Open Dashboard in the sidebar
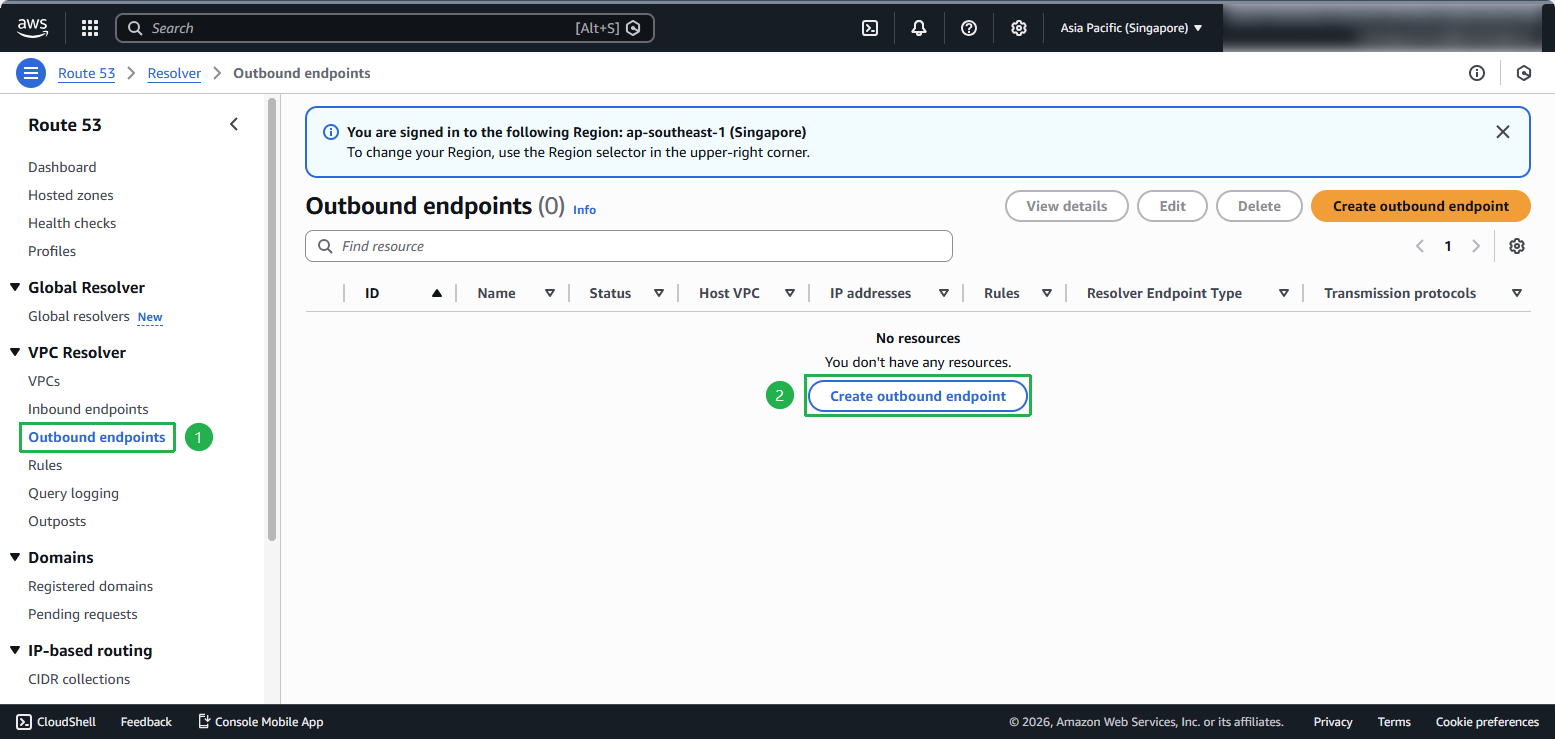Screen dimensions: 1555x739 (62, 167)
